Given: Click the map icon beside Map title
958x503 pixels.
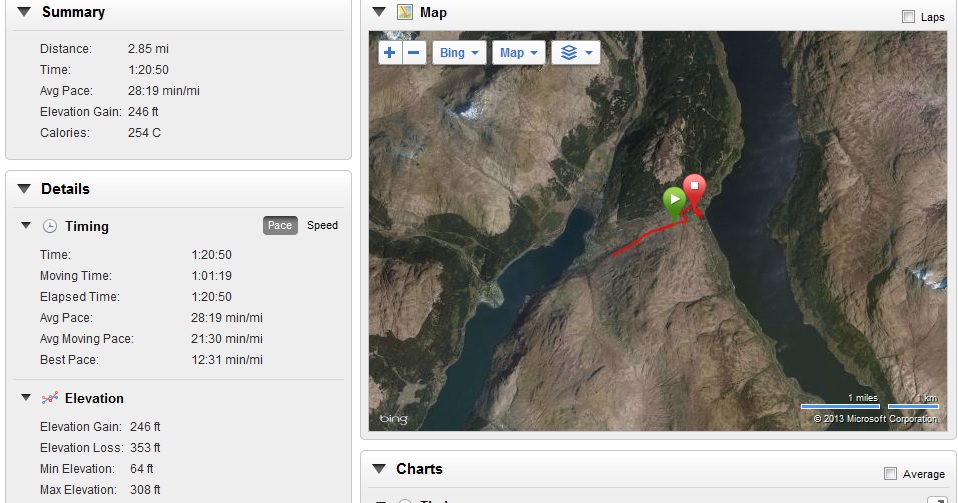Looking at the screenshot, I should pyautogui.click(x=404, y=13).
